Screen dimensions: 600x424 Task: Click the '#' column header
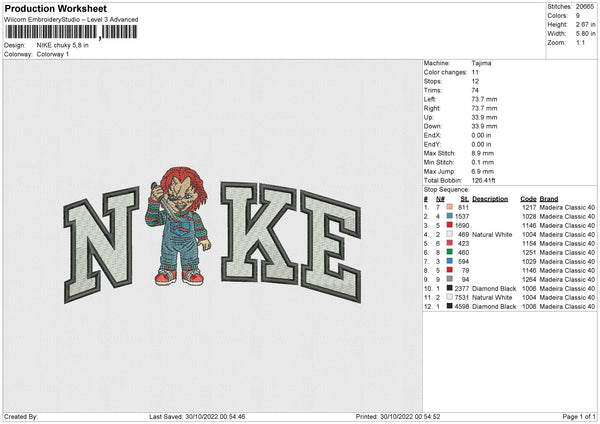click(426, 199)
